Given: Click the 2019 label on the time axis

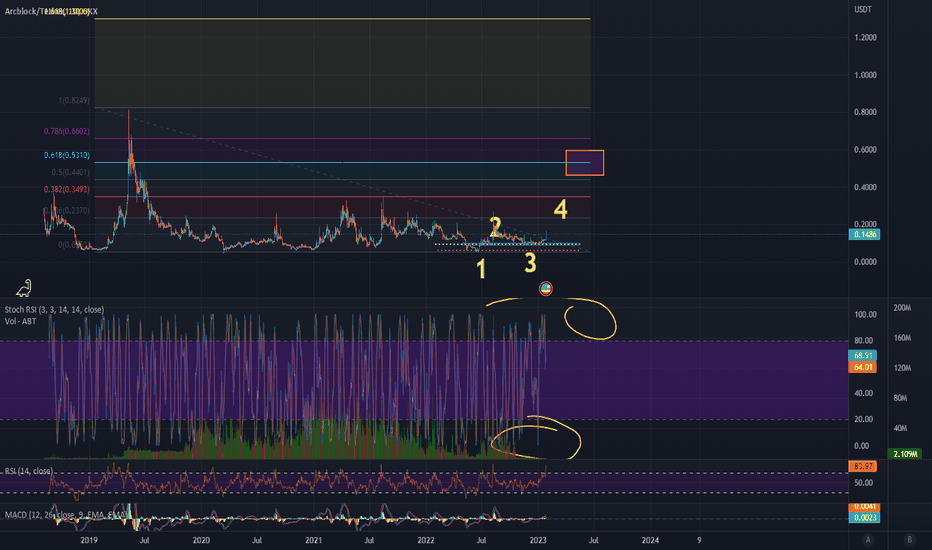Looking at the screenshot, I should (89, 540).
